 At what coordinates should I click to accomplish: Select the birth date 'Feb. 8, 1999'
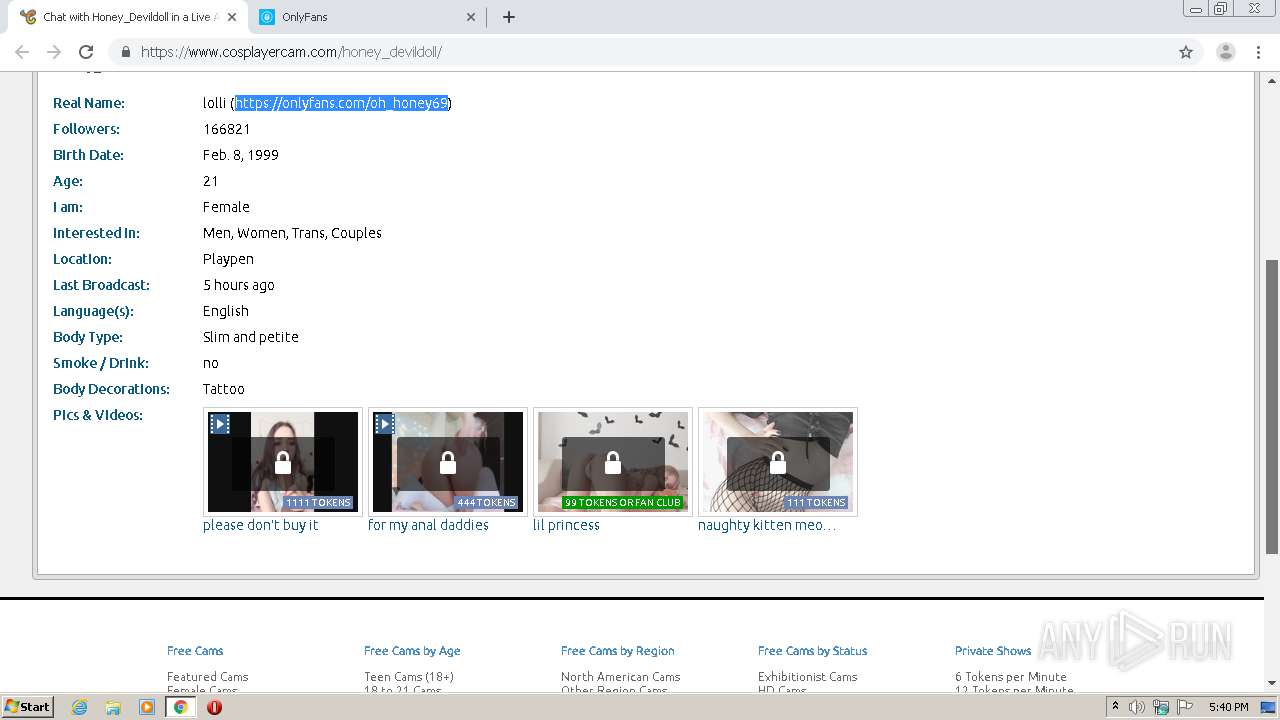point(241,155)
